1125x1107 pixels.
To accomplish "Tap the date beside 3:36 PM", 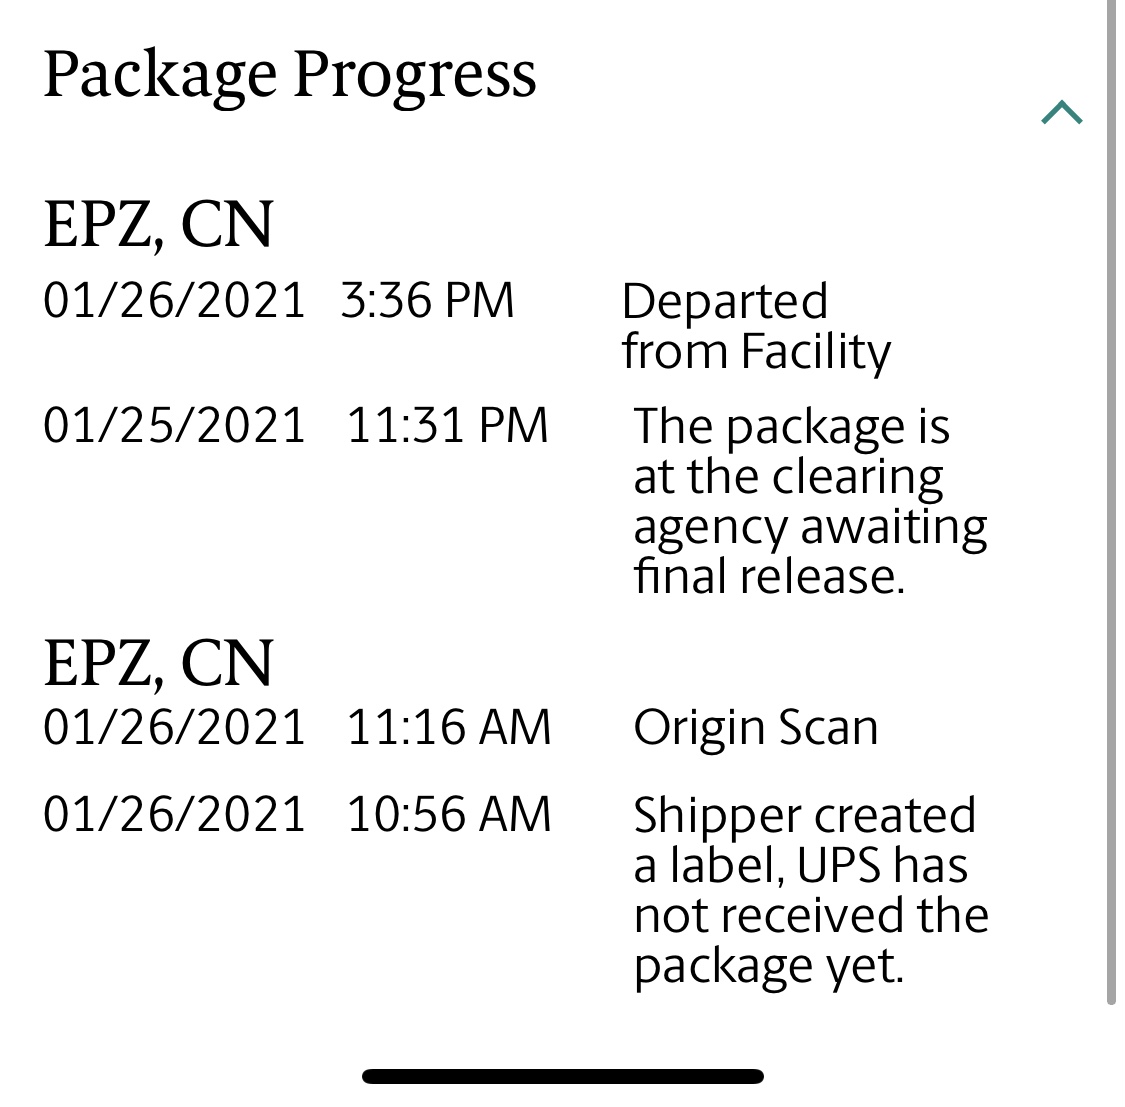I will point(174,301).
